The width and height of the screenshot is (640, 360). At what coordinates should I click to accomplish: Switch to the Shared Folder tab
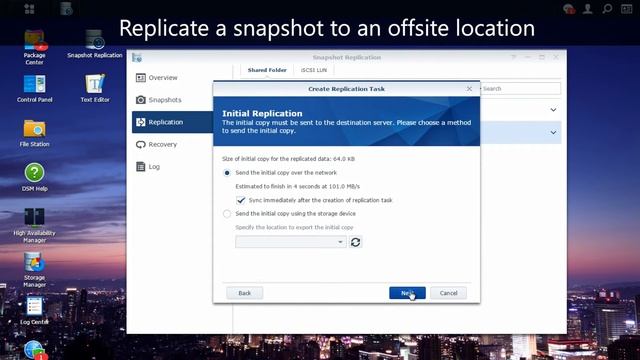[x=267, y=70]
